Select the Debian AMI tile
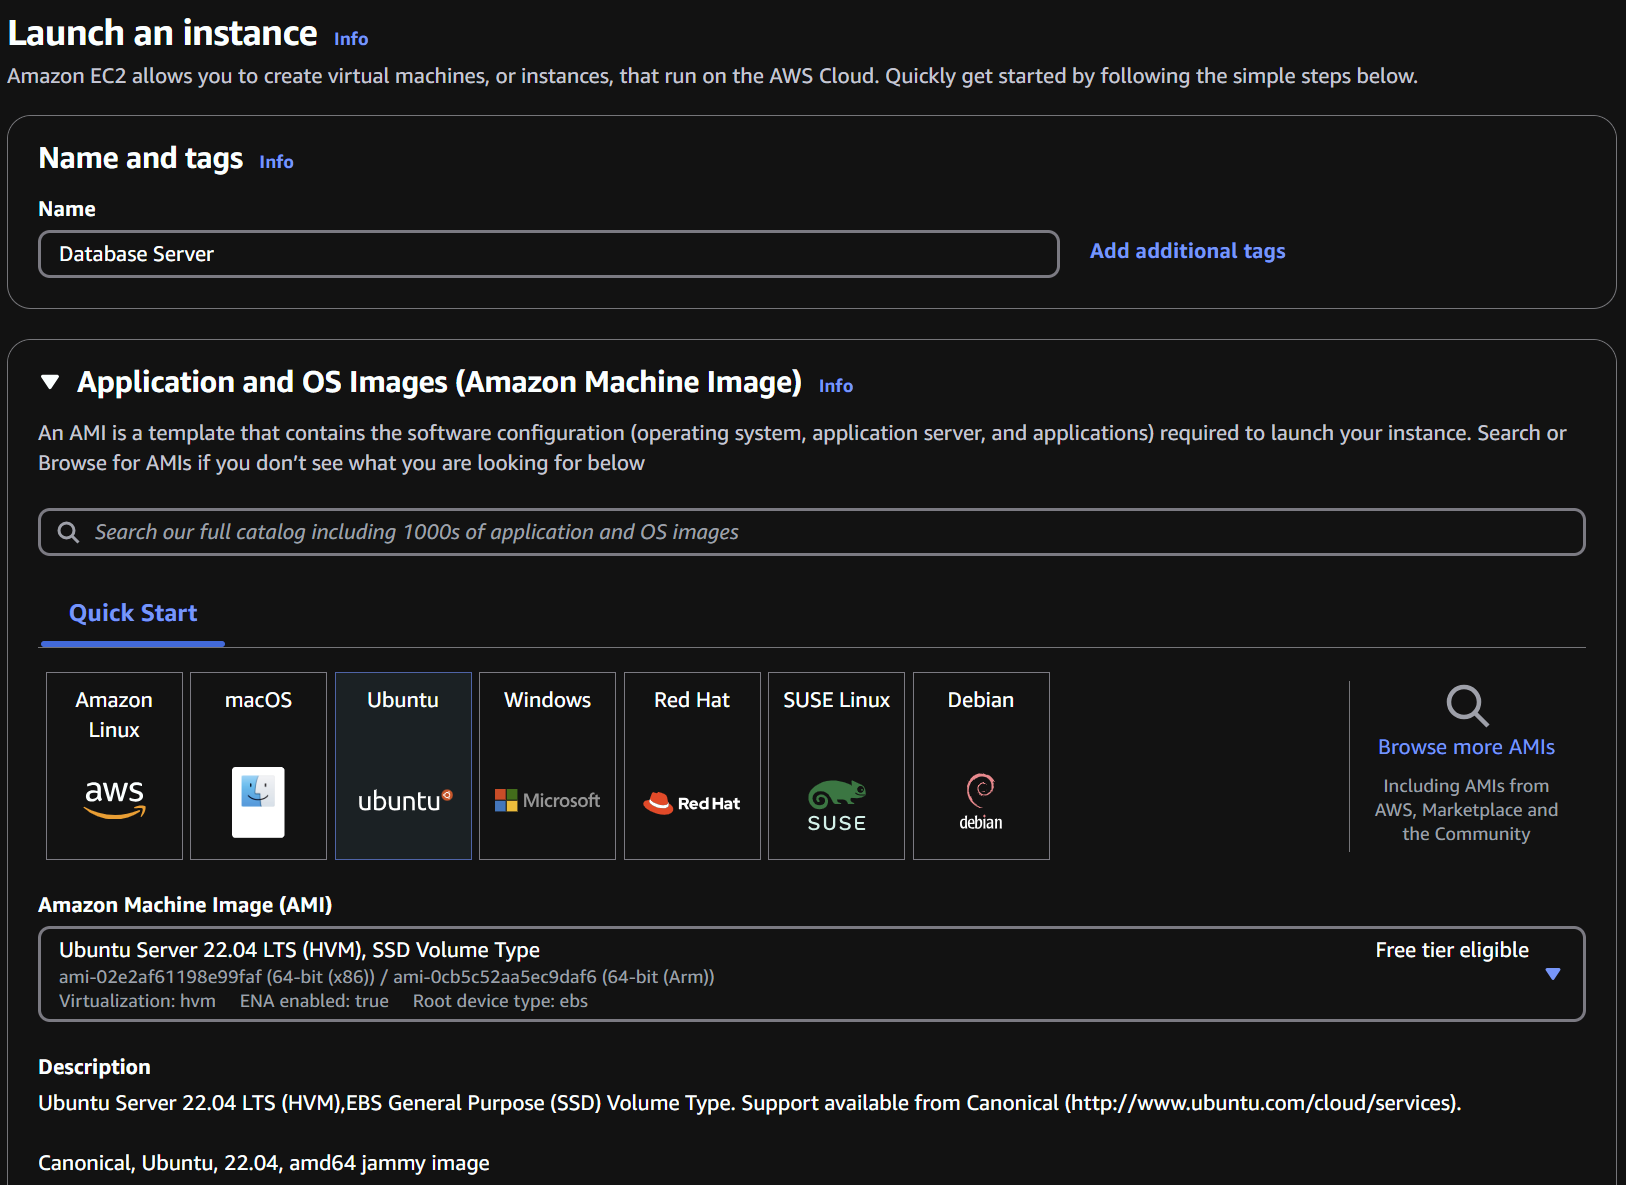Screen dimensions: 1626x1185 pyautogui.click(x=981, y=766)
